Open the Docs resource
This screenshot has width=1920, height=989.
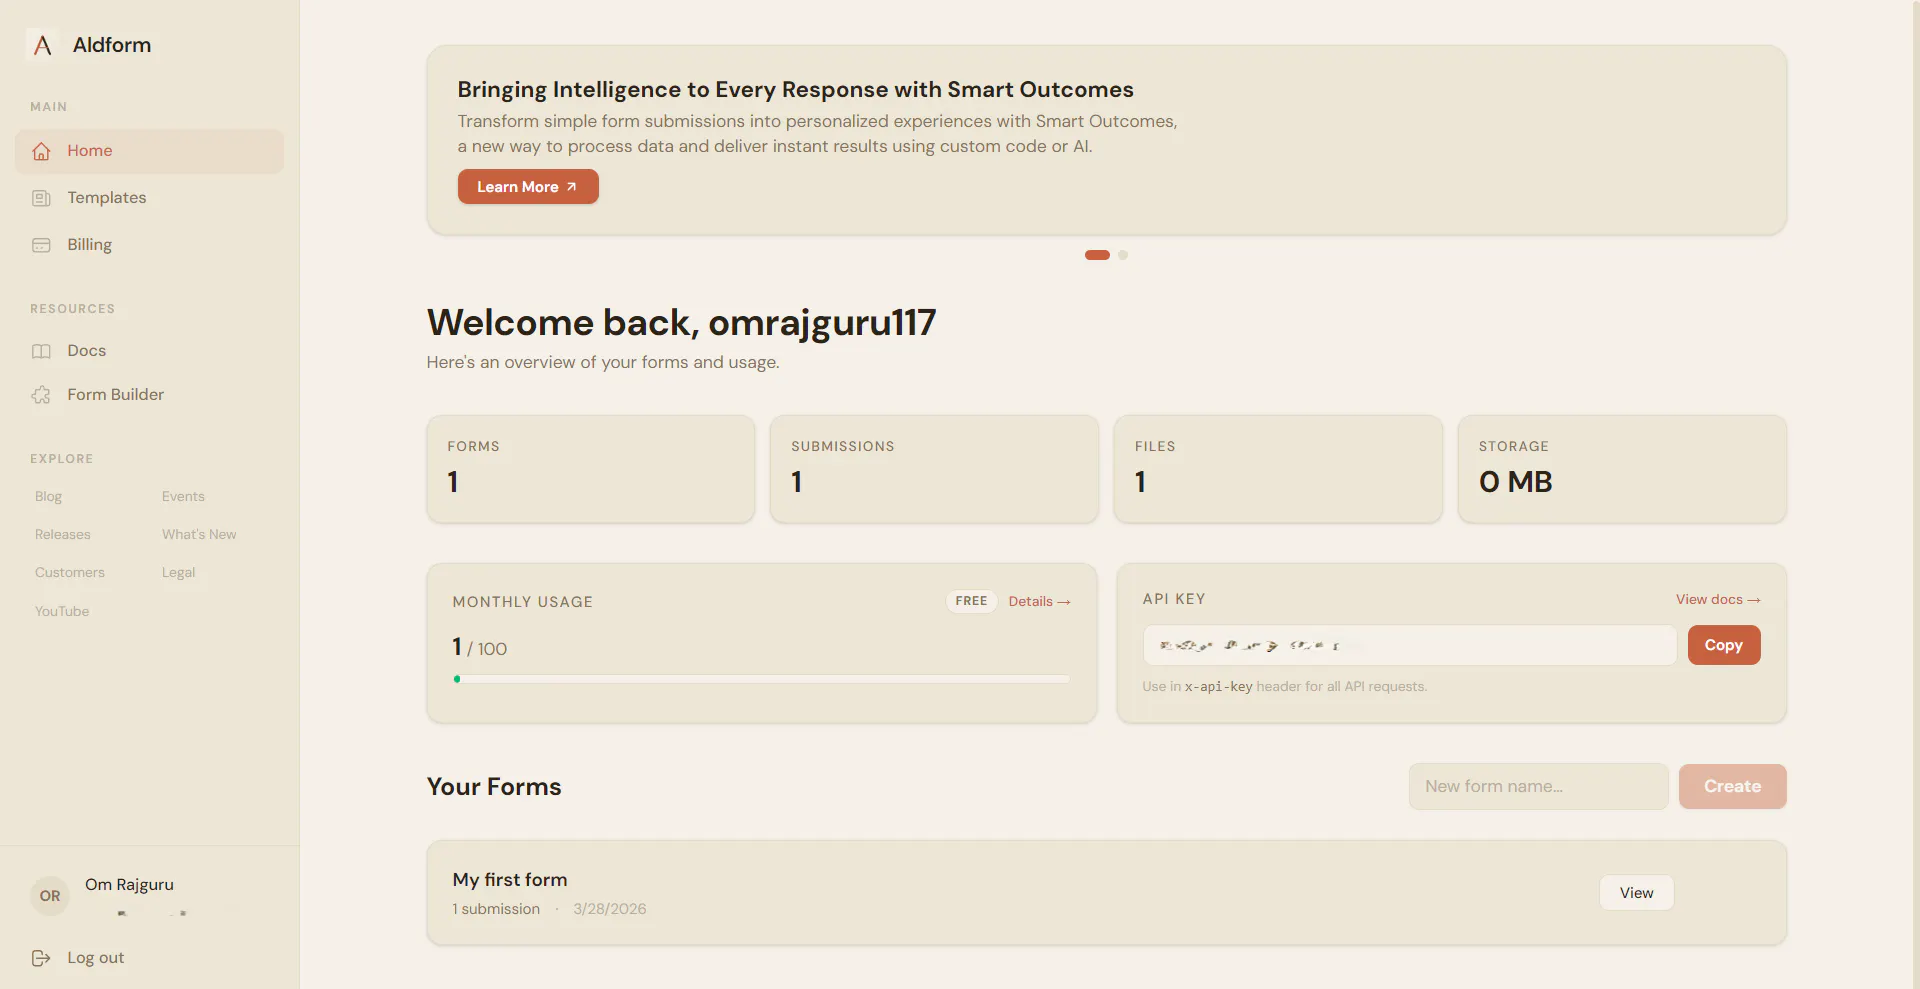(150, 351)
